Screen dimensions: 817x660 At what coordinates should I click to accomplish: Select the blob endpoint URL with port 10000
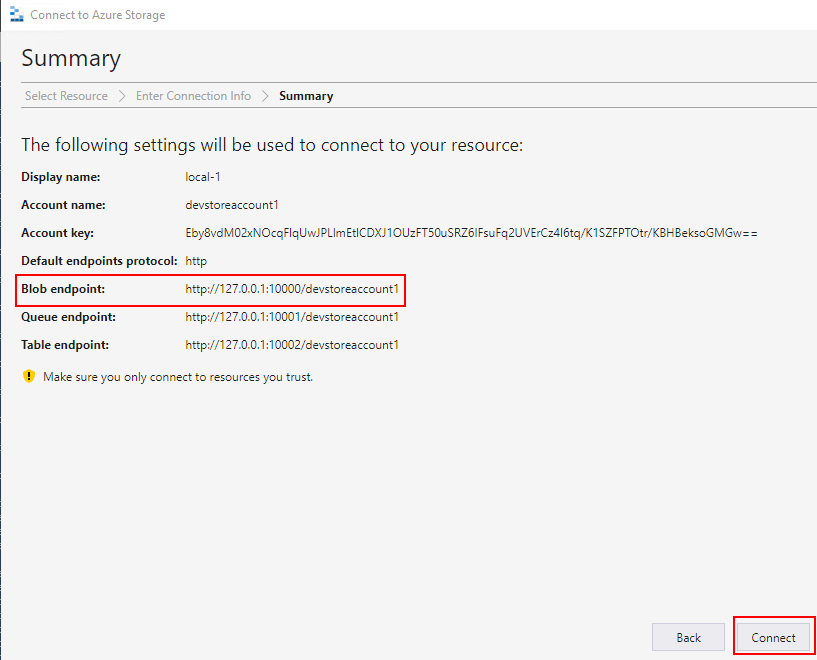click(292, 289)
